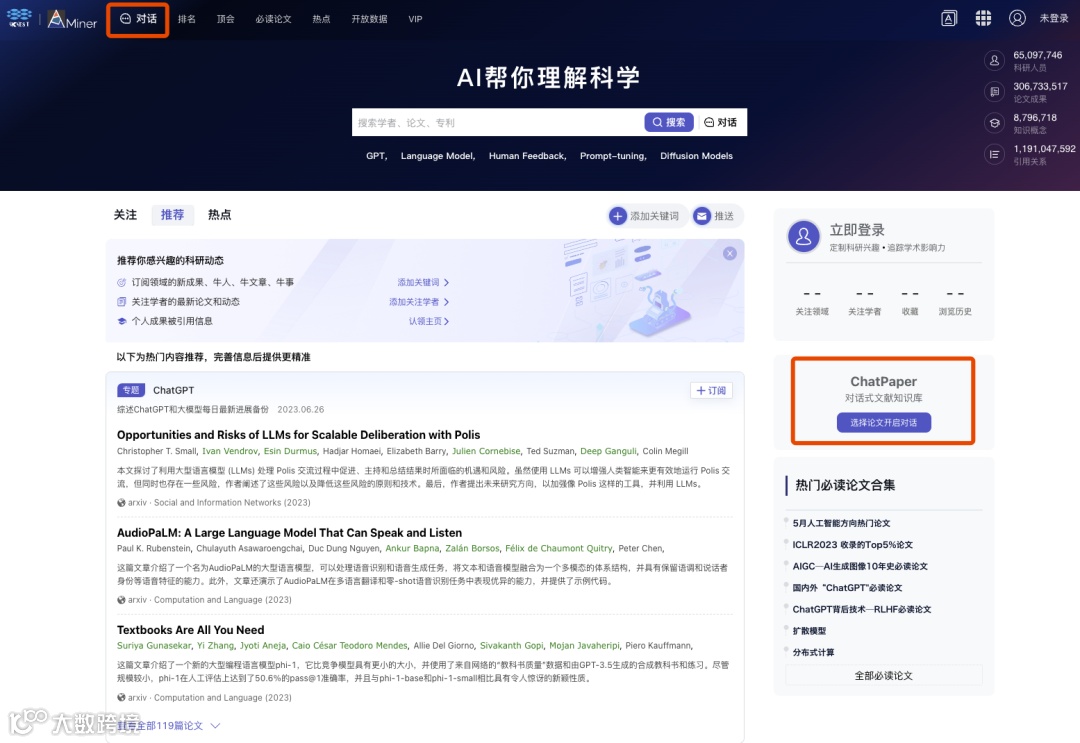
Task: Click the 关注学者的最新论文 row icon
Action: [122, 302]
